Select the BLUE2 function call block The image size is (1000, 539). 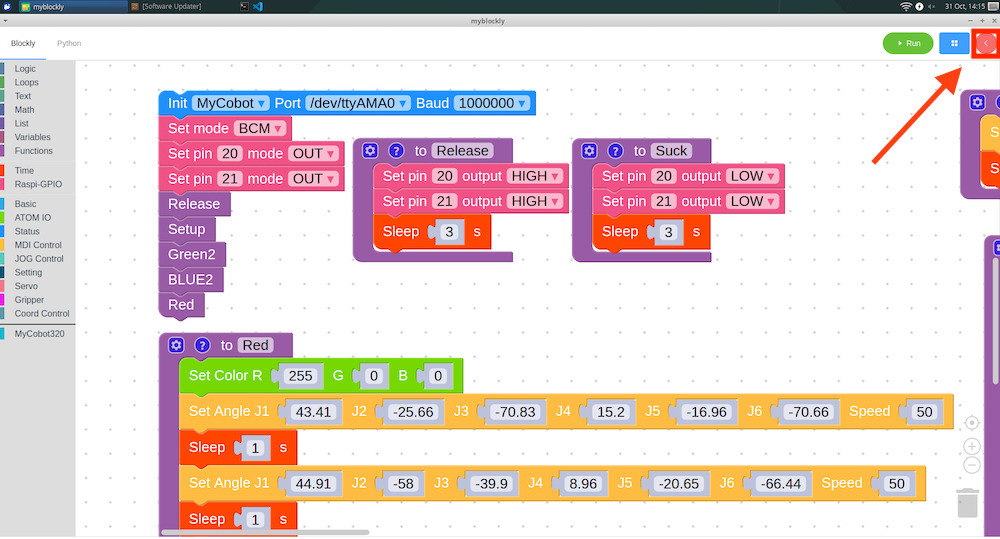coord(190,279)
